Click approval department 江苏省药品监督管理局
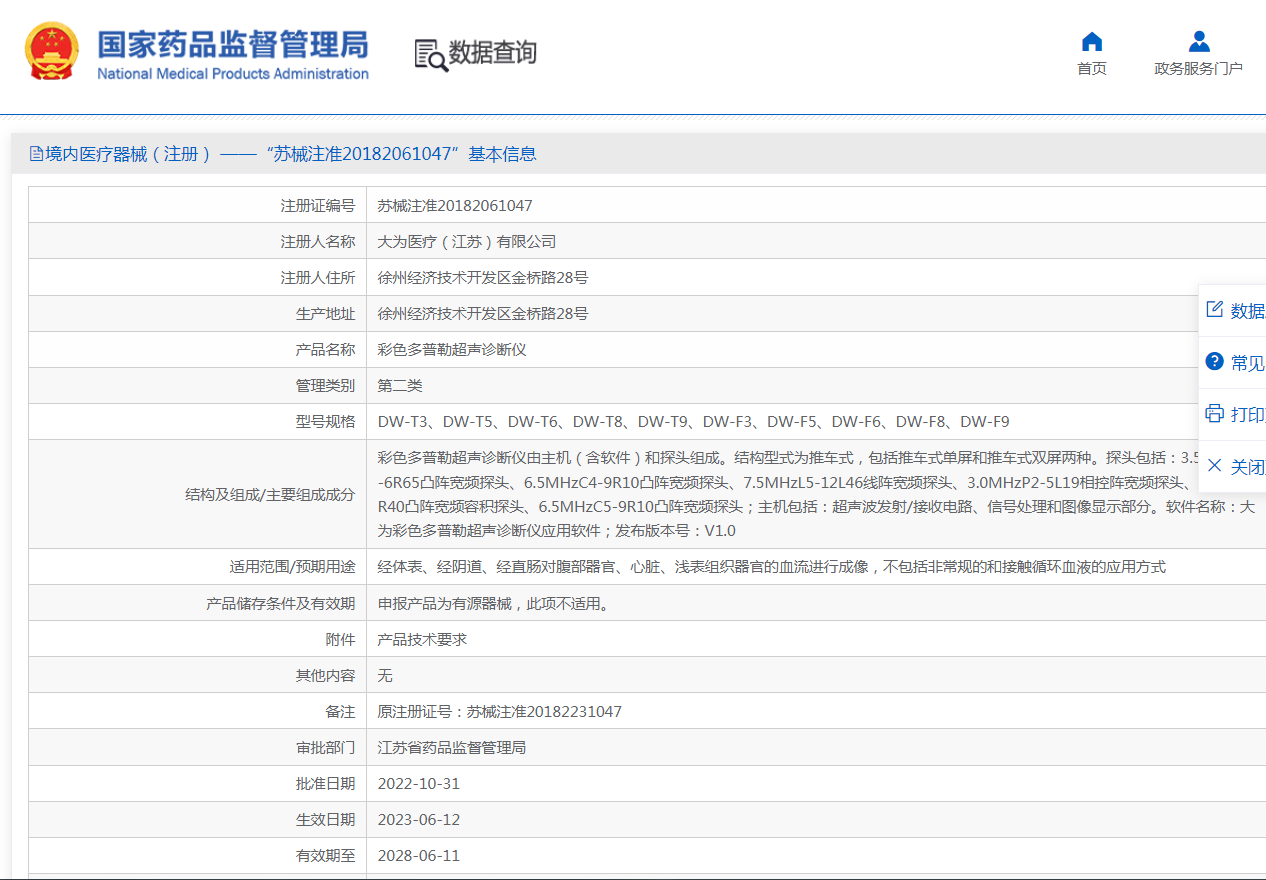This screenshot has height=880, width=1266. point(452,747)
